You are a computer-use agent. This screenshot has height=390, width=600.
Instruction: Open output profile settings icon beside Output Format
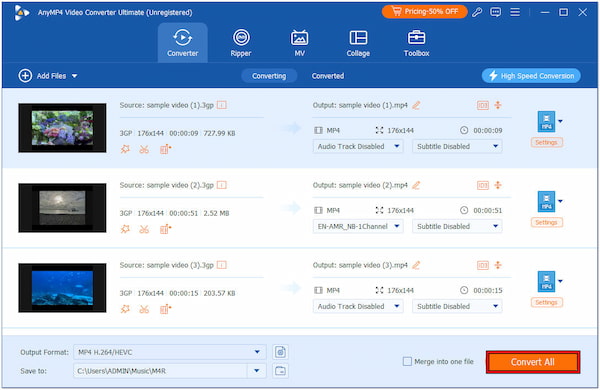(280, 352)
